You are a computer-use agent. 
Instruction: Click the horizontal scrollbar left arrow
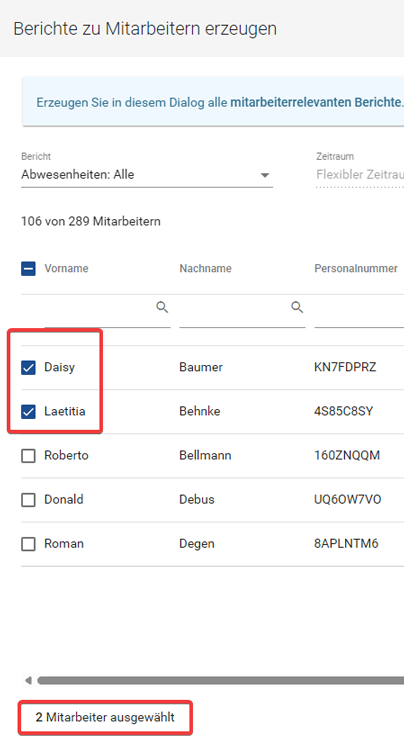coord(28,680)
